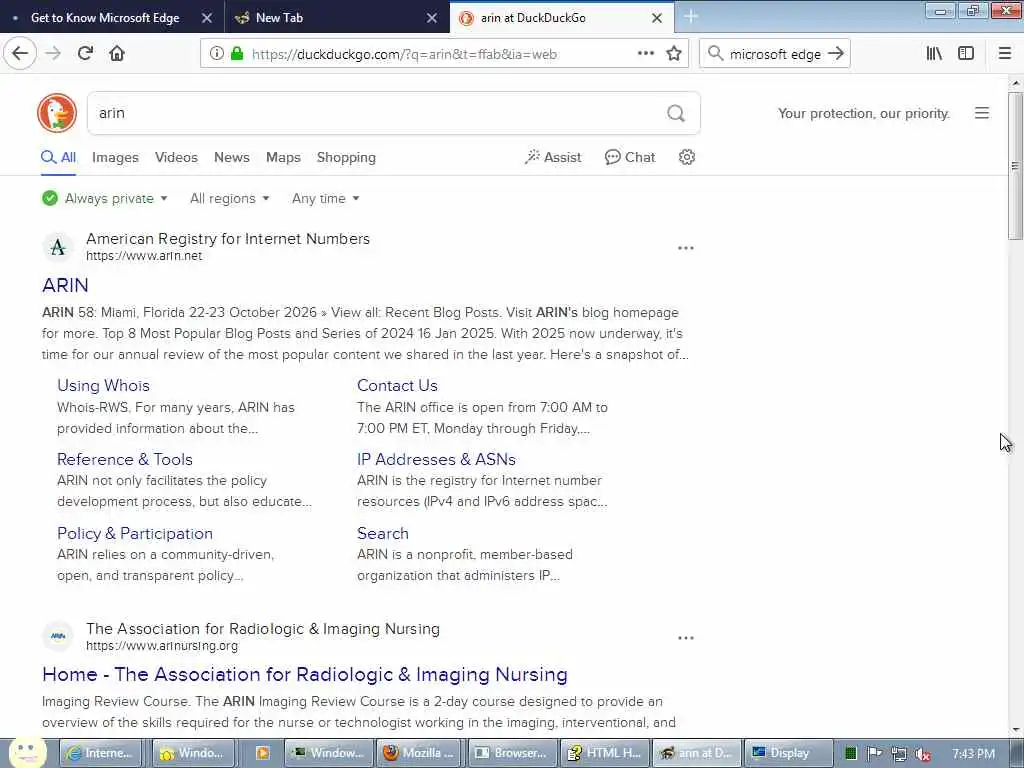Close the Get to Know Microsoft Edge tab
This screenshot has height=768, width=1024.
point(206,18)
